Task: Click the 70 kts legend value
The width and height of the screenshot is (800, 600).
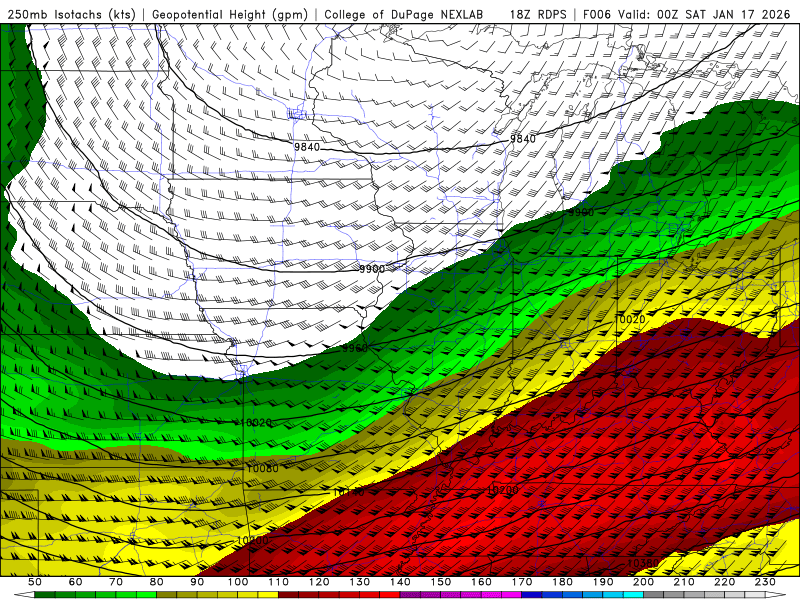Action: [x=116, y=582]
